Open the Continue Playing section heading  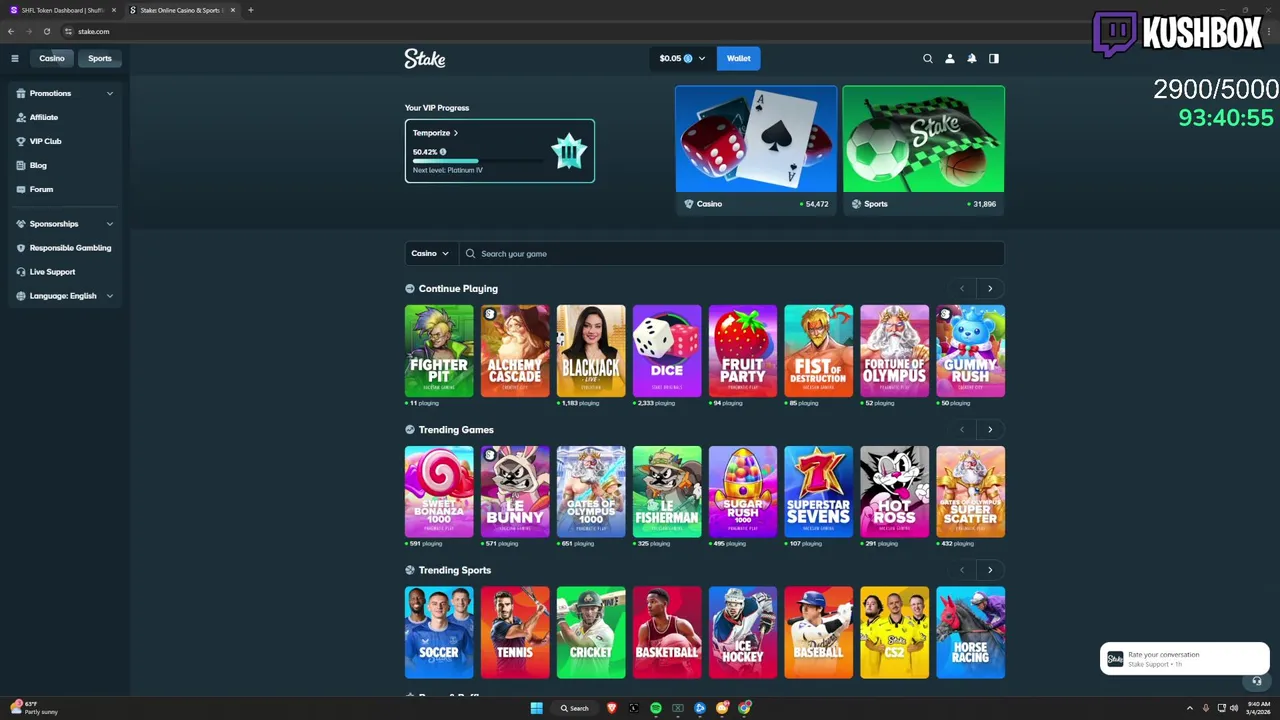[x=458, y=289]
